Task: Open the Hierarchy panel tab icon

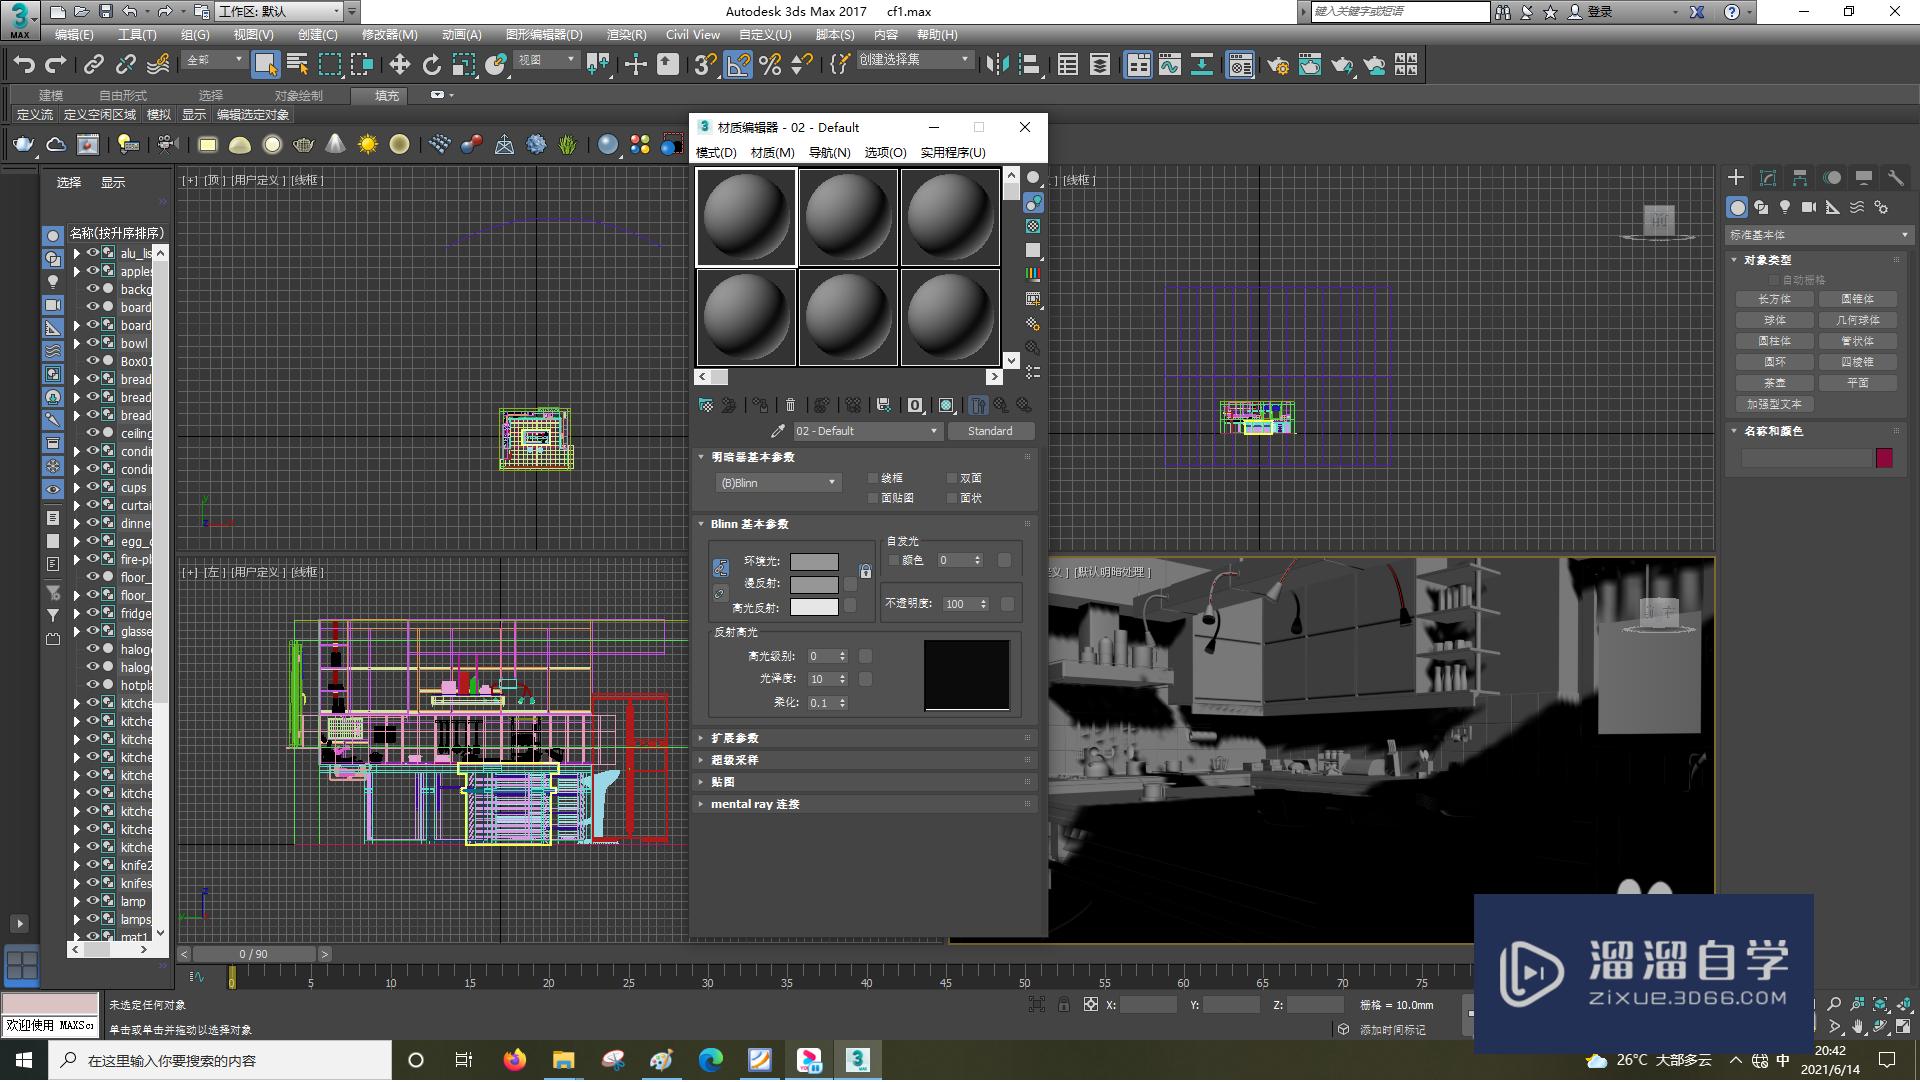Action: tap(1800, 178)
